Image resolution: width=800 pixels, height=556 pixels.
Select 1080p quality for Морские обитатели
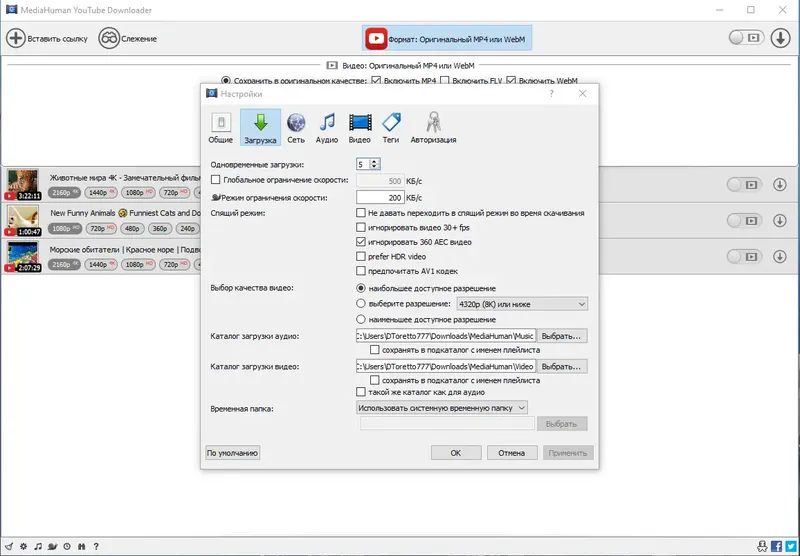pyautogui.click(x=138, y=264)
